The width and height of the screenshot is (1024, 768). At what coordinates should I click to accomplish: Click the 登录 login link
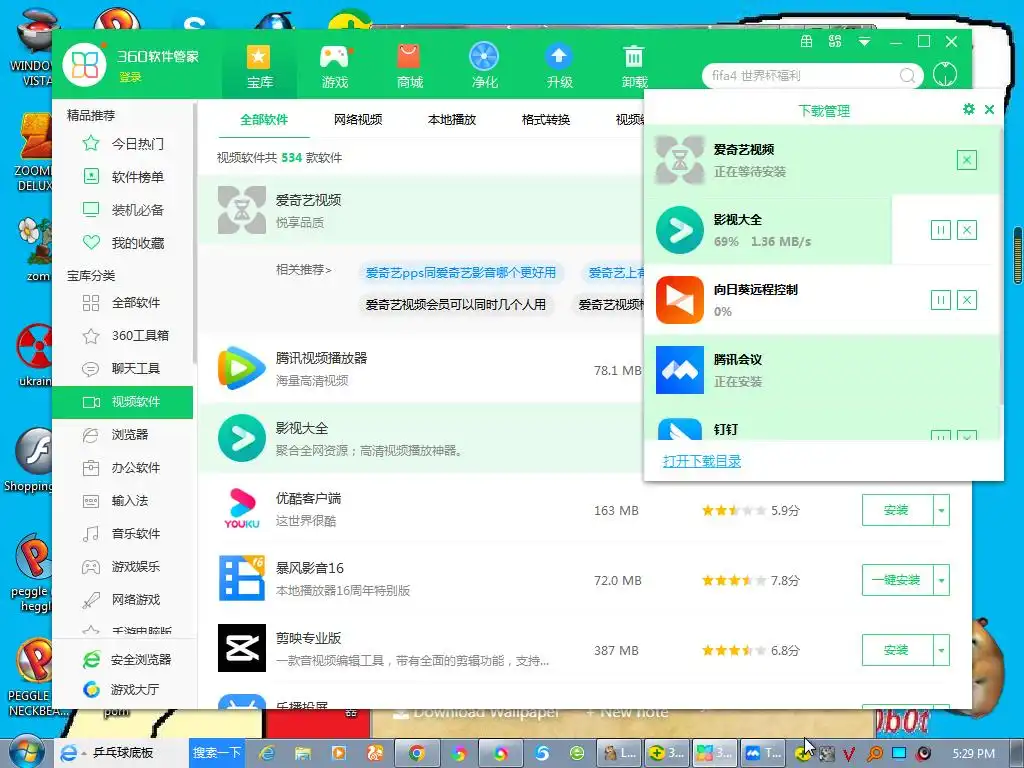pyautogui.click(x=130, y=77)
